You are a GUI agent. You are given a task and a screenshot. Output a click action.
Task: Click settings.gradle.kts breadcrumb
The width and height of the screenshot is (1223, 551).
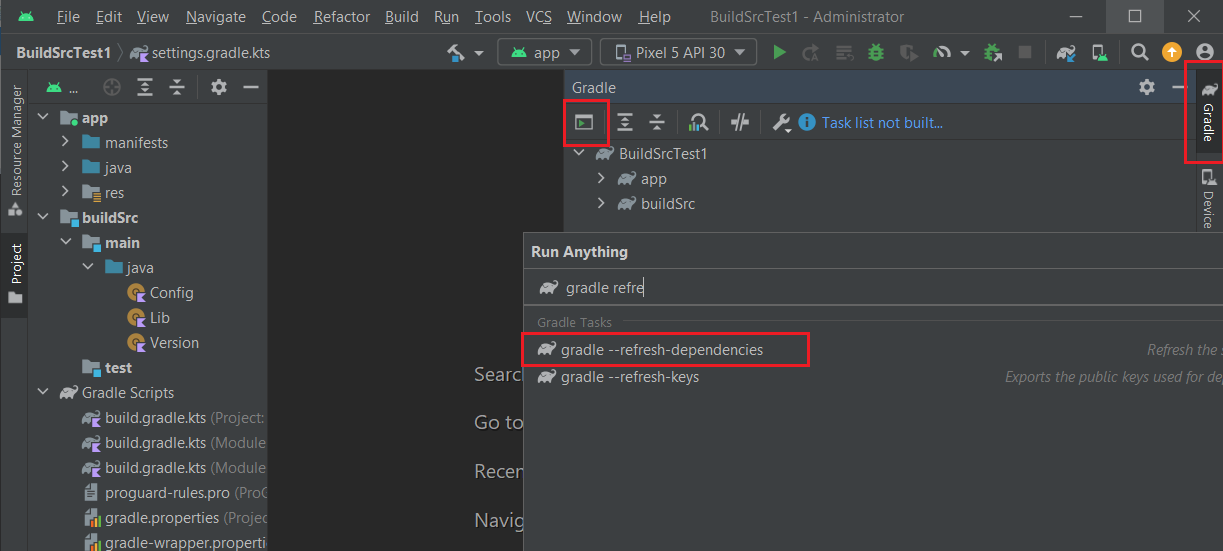pyautogui.click(x=200, y=52)
